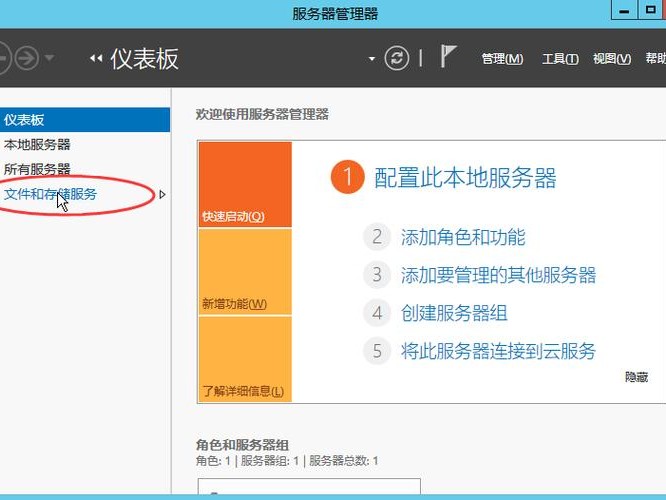666x500 pixels.
Task: Open dropdown arrow left of refresh icon
Action: [x=372, y=59]
